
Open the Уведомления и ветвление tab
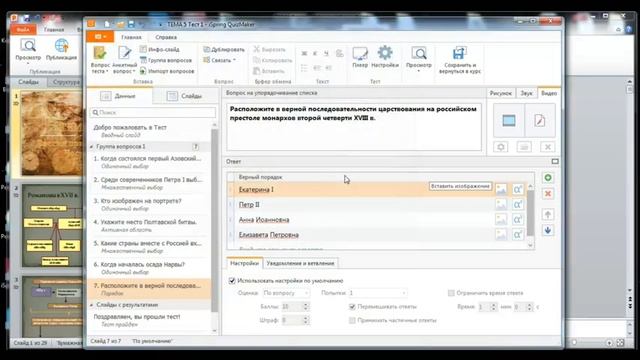(300, 263)
